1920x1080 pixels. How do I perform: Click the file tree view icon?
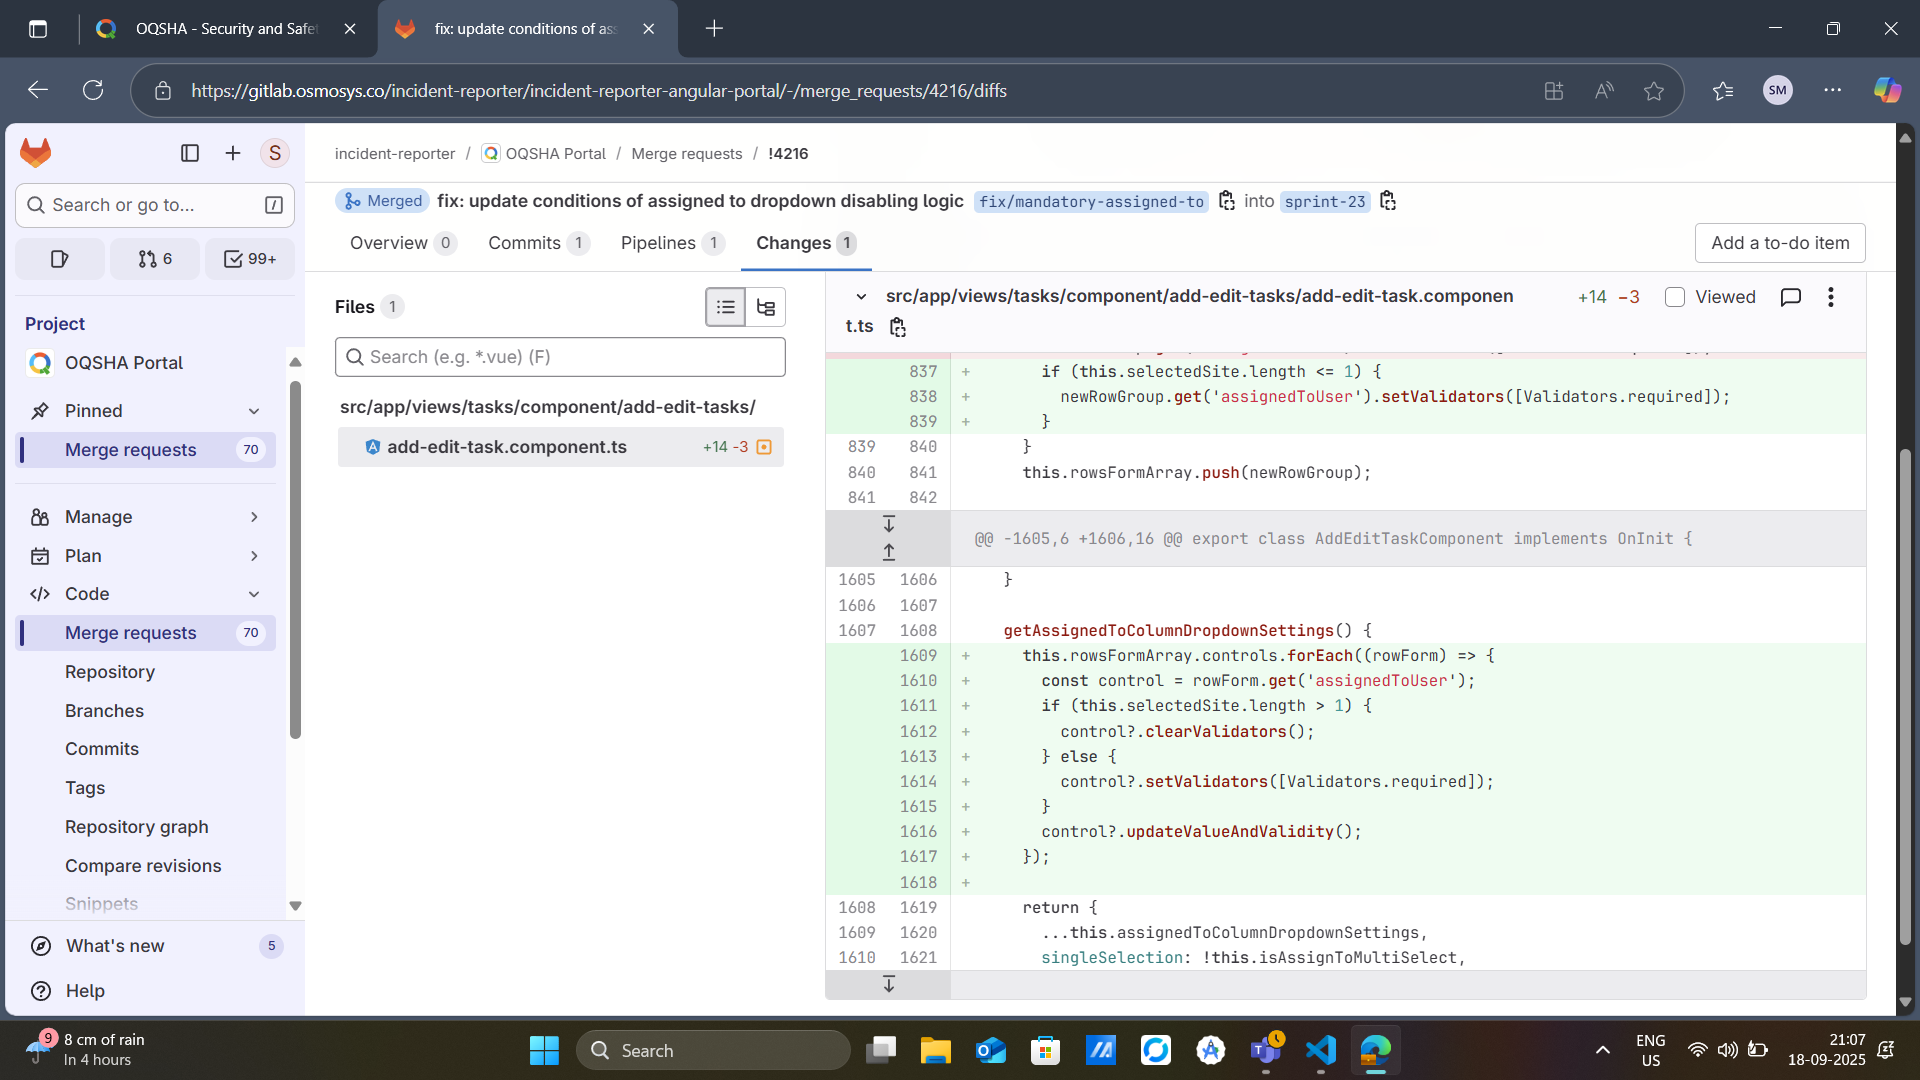766,307
